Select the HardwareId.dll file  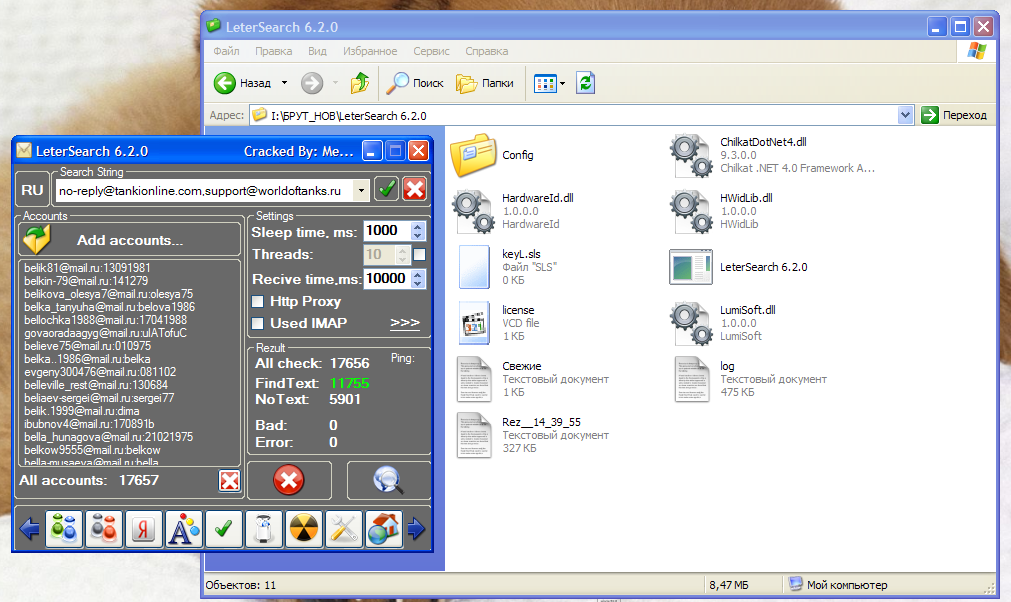pos(513,211)
